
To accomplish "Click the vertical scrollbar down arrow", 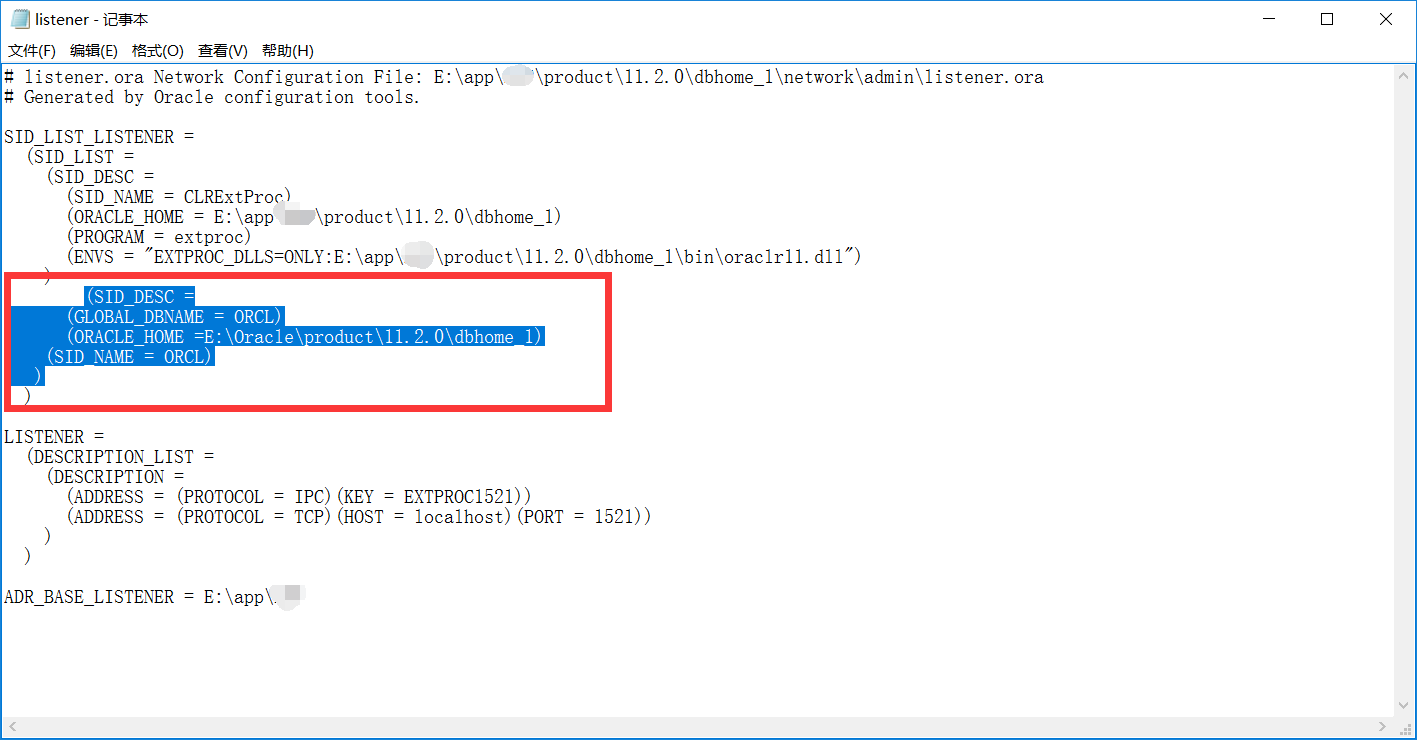I will pyautogui.click(x=1404, y=704).
